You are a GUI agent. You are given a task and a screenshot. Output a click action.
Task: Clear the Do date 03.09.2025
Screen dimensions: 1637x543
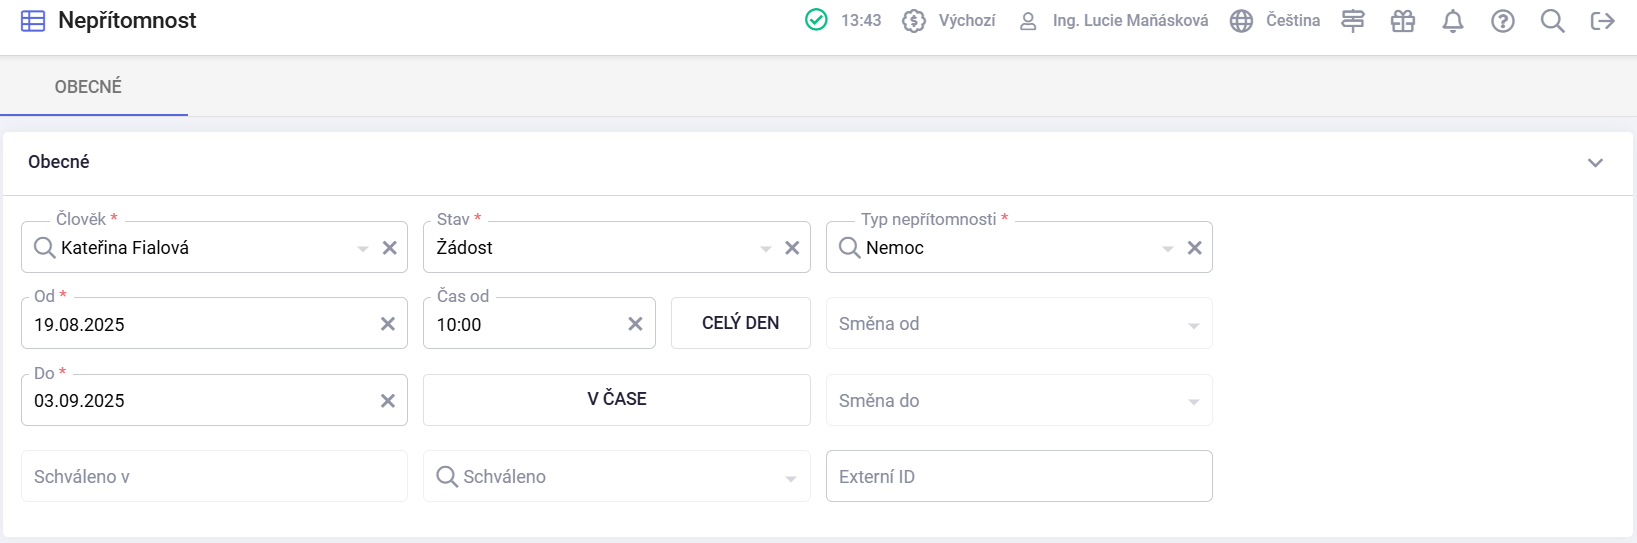point(388,401)
